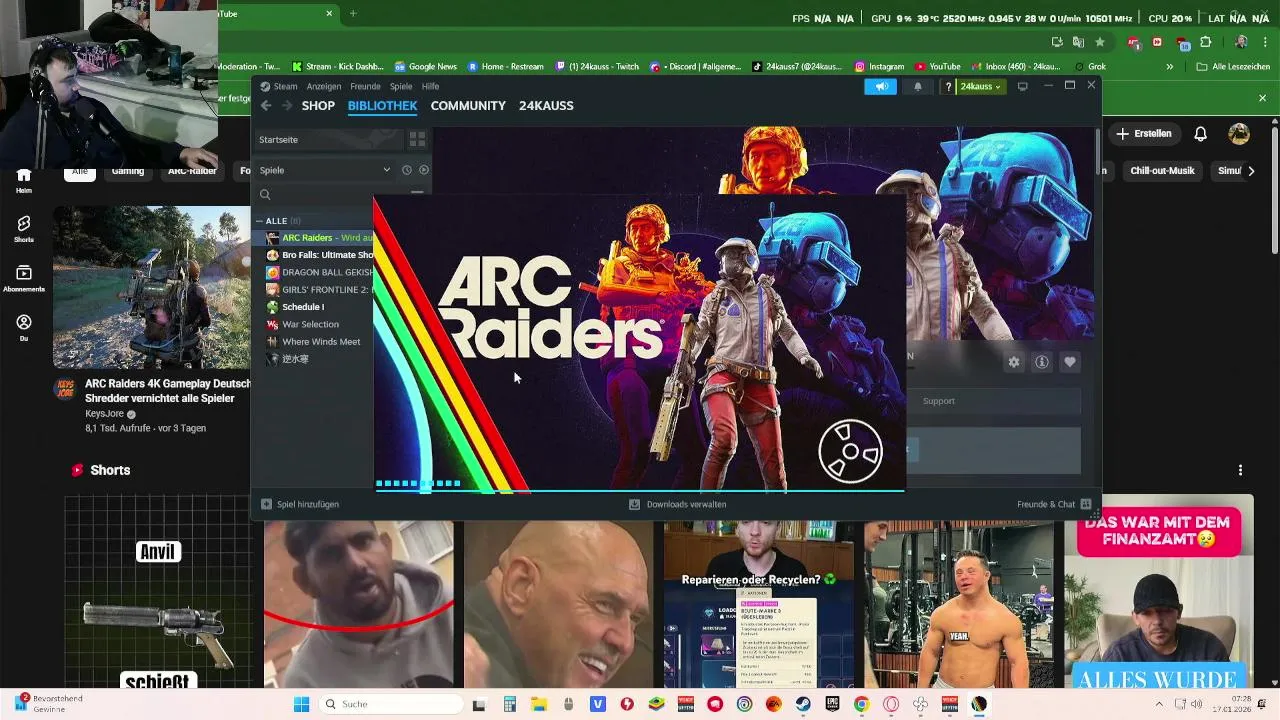Viewport: 1280px width, 720px height.
Task: Open ARC Raiders 4K Gameplay video thumbnail
Action: pyautogui.click(x=151, y=287)
